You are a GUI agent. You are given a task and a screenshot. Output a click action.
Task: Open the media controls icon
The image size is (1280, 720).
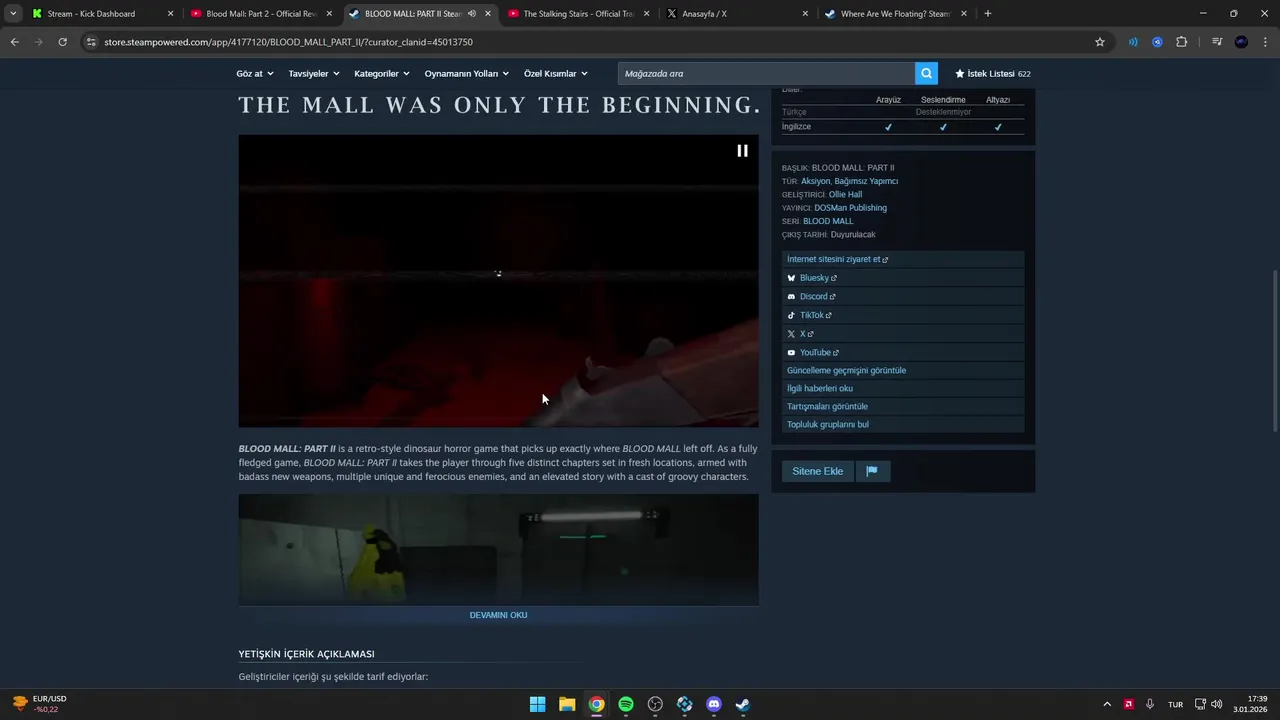(x=1217, y=42)
